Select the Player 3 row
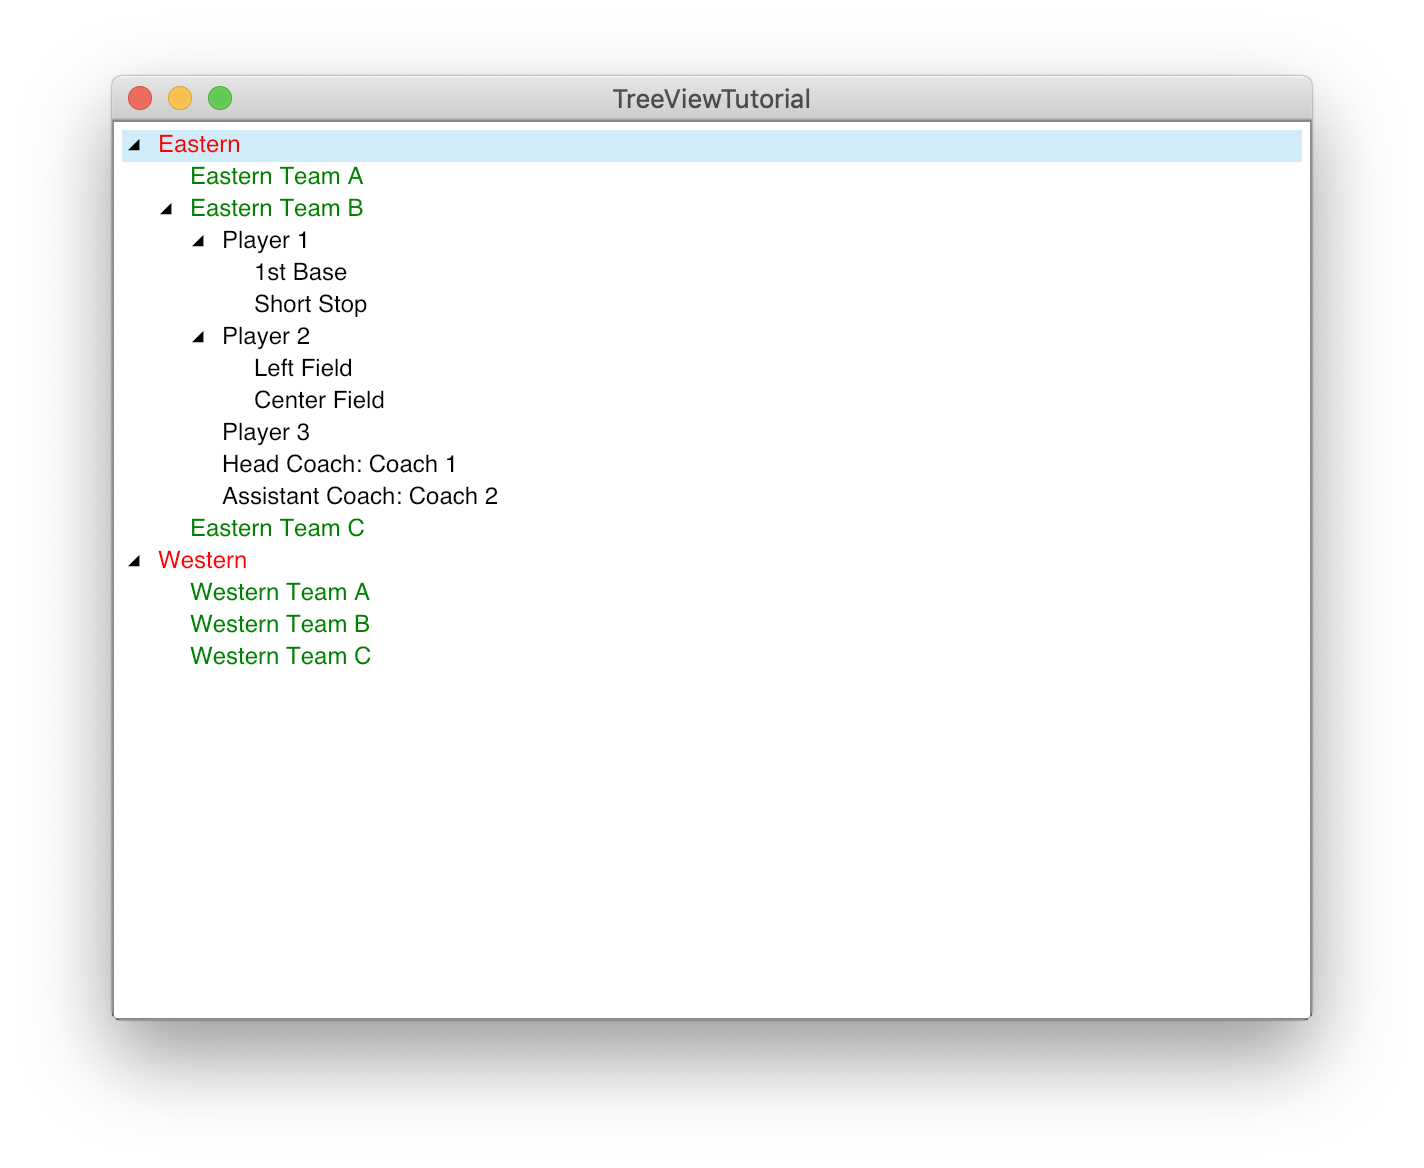This screenshot has width=1424, height=1168. (266, 432)
